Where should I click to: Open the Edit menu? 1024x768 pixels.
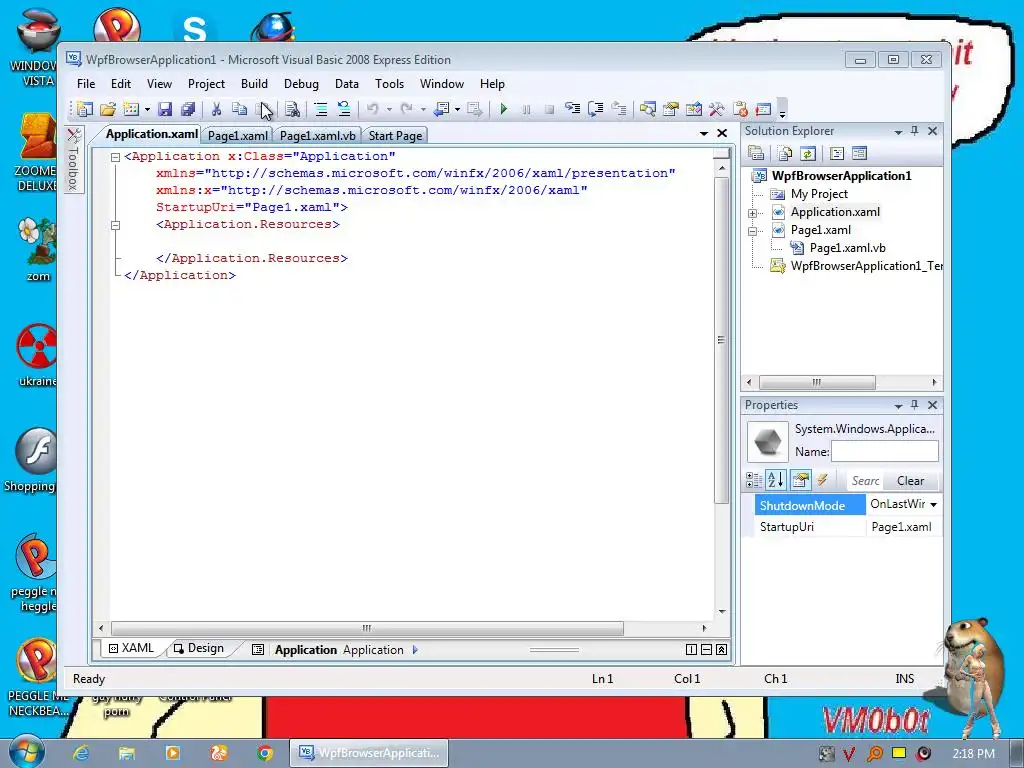point(121,84)
